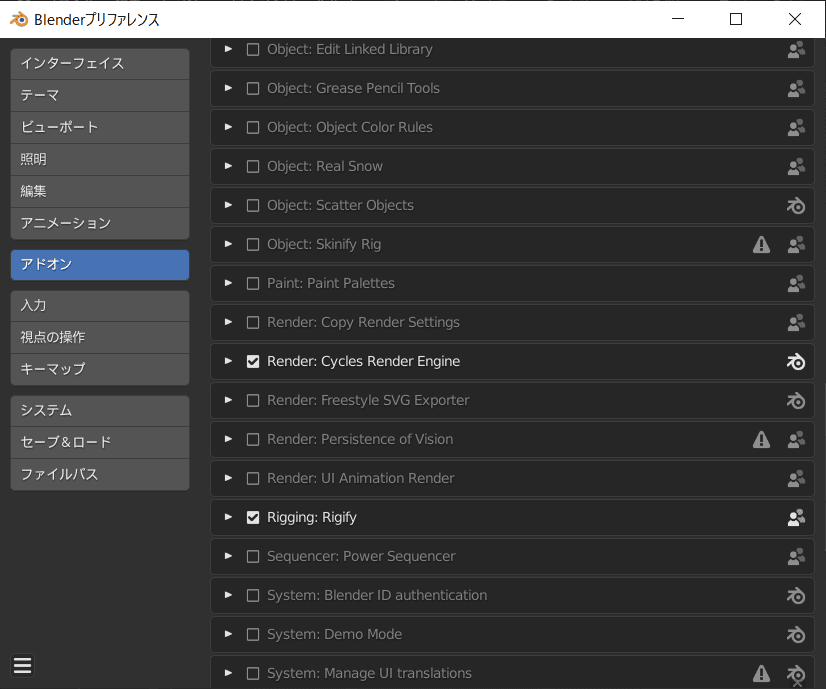Open the キーマップ preferences section
Screen dimensions: 826x689
[x=100, y=369]
